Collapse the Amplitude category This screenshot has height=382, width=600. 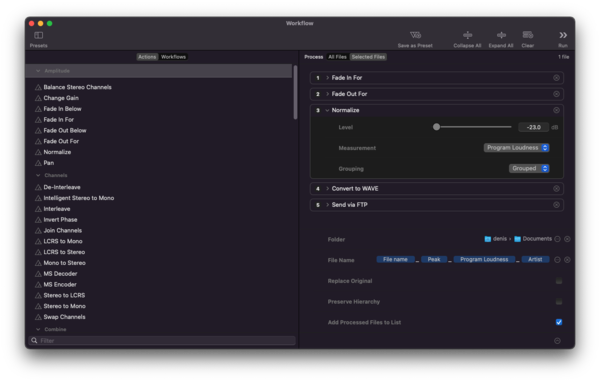[38, 71]
